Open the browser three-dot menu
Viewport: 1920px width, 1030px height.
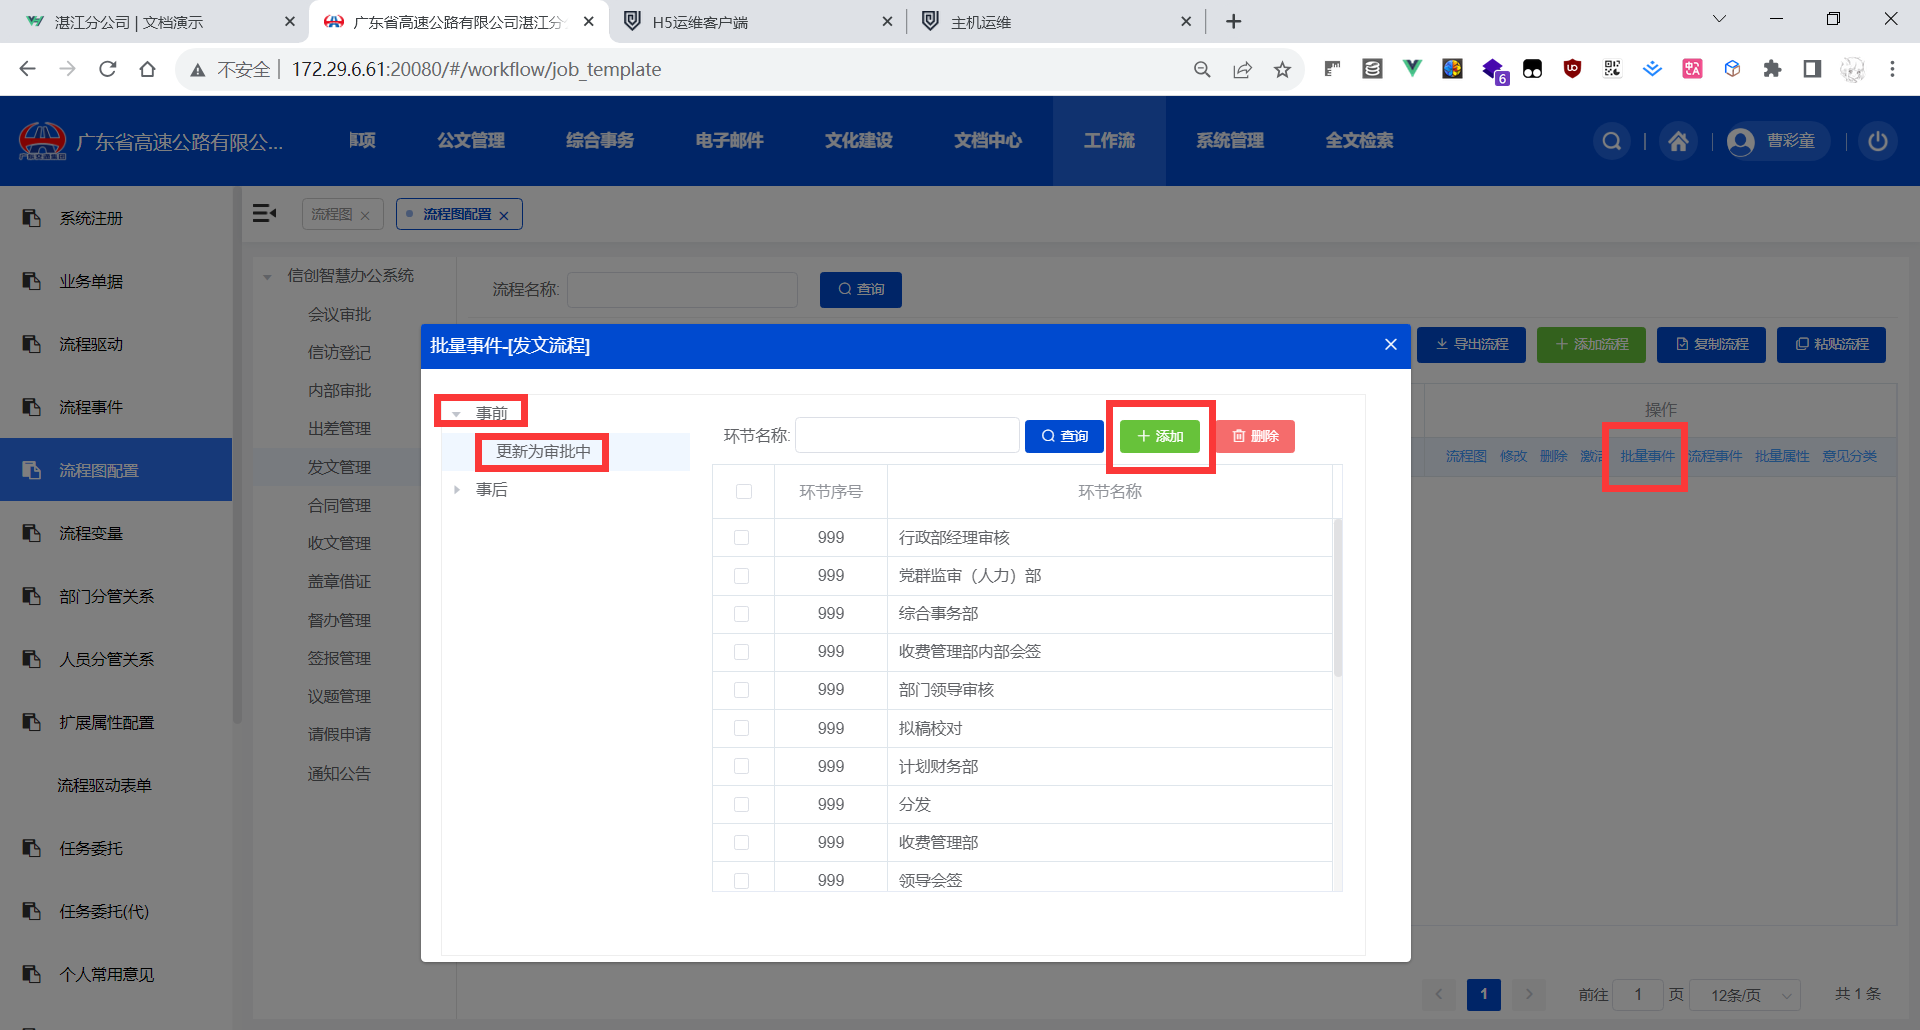pyautogui.click(x=1892, y=69)
